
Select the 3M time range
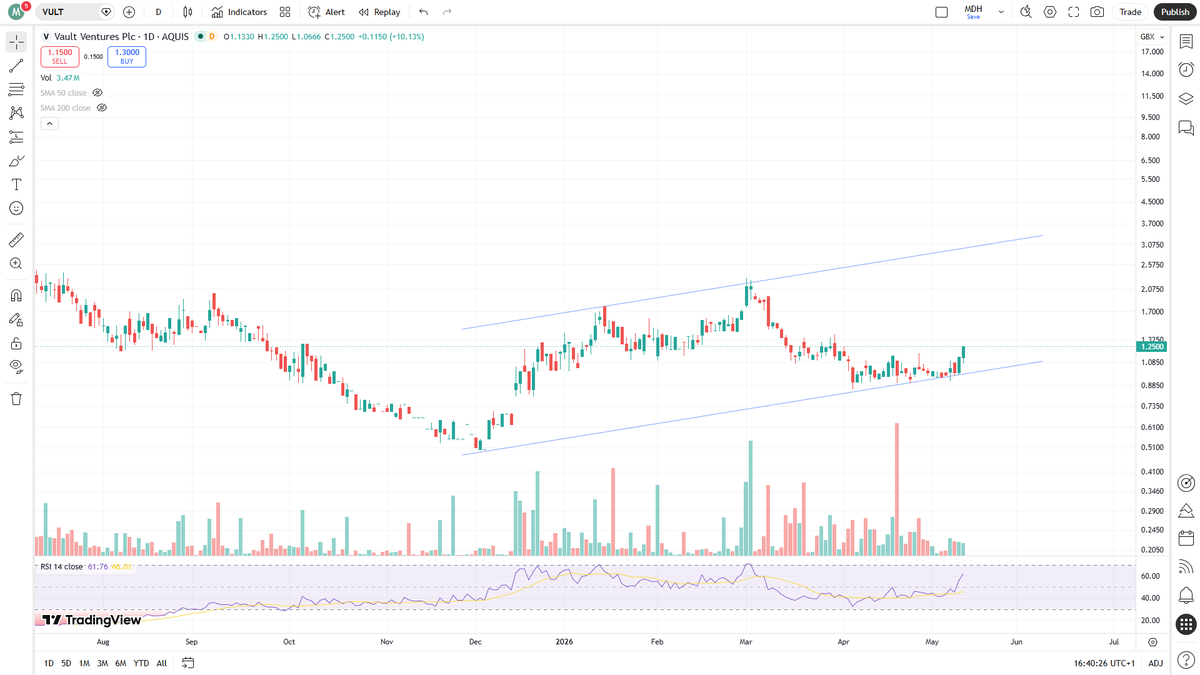click(x=102, y=663)
